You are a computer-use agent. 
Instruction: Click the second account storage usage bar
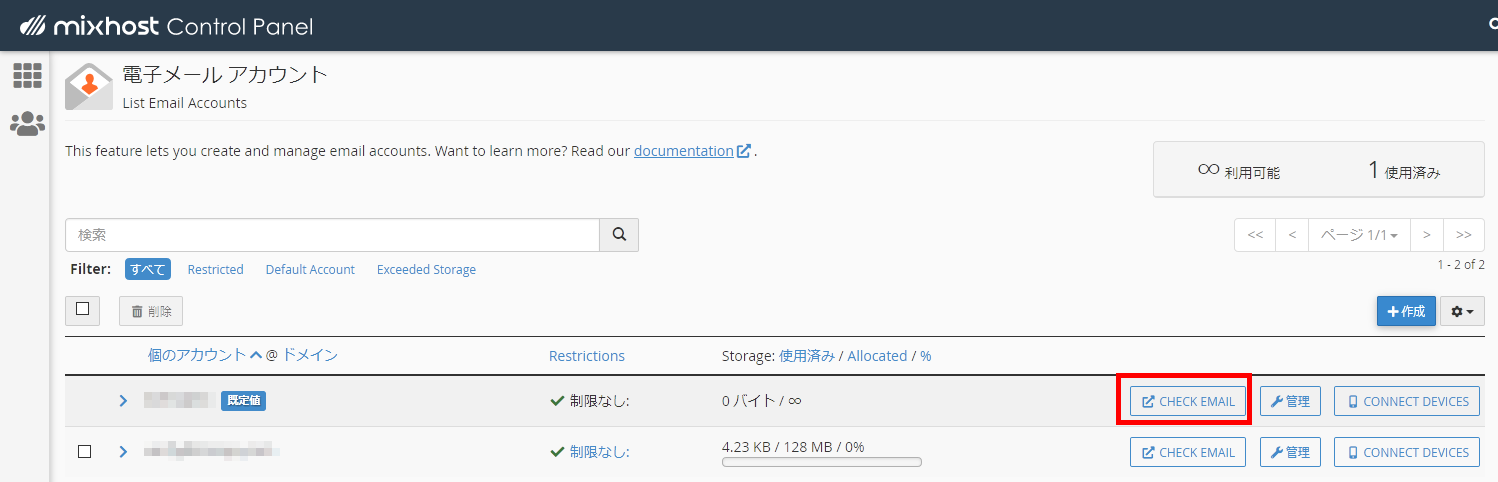tap(821, 462)
